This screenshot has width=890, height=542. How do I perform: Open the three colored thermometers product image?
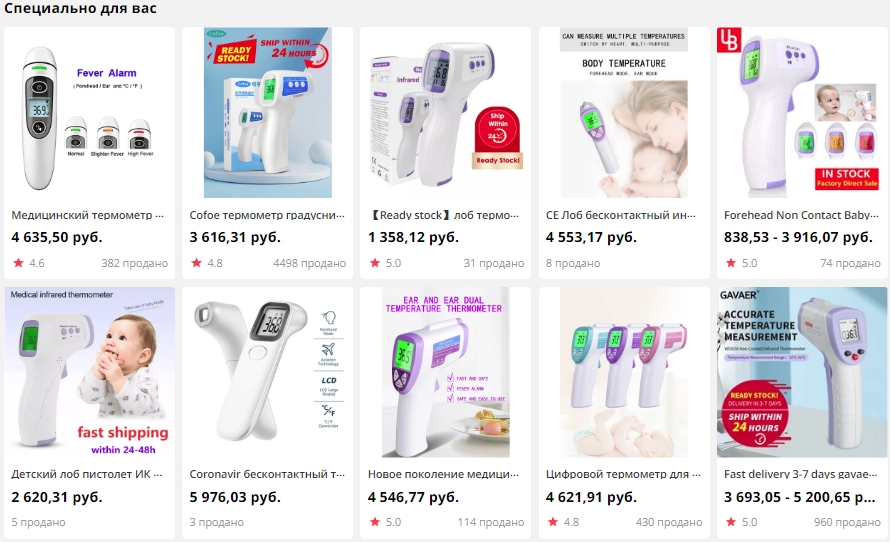click(x=624, y=372)
